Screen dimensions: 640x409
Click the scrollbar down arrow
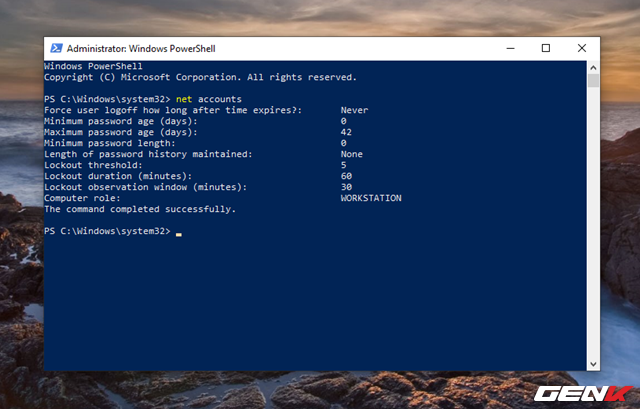tap(593, 364)
